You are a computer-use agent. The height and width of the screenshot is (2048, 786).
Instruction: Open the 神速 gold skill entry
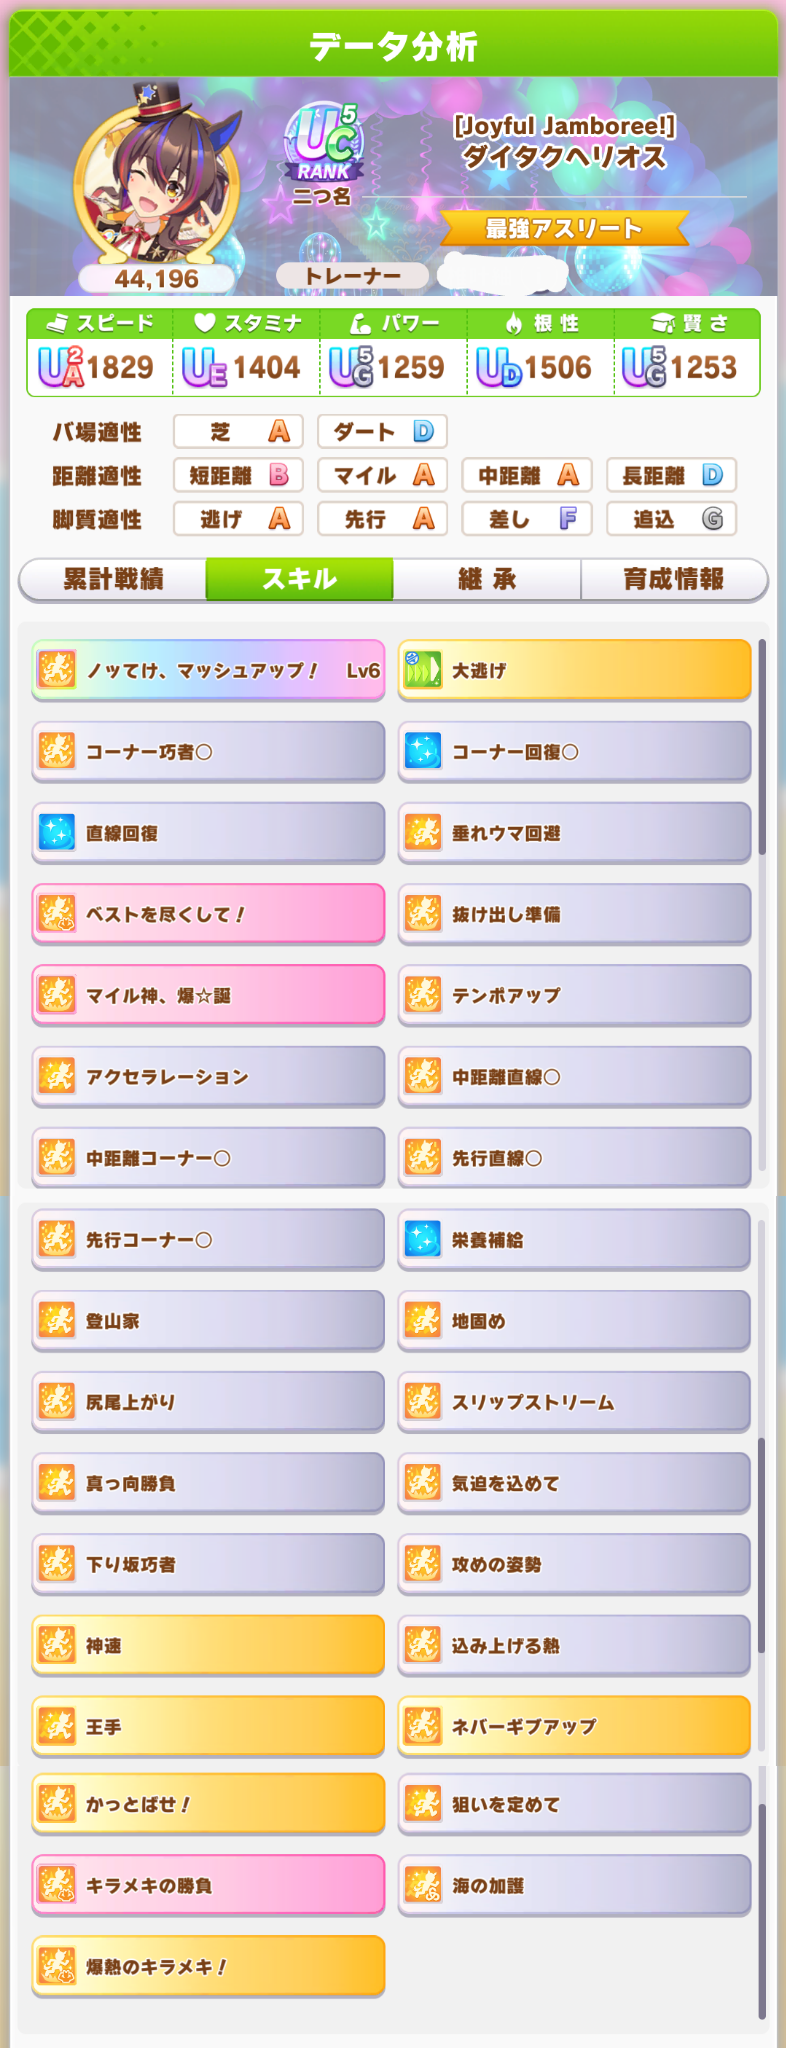[x=208, y=1645]
